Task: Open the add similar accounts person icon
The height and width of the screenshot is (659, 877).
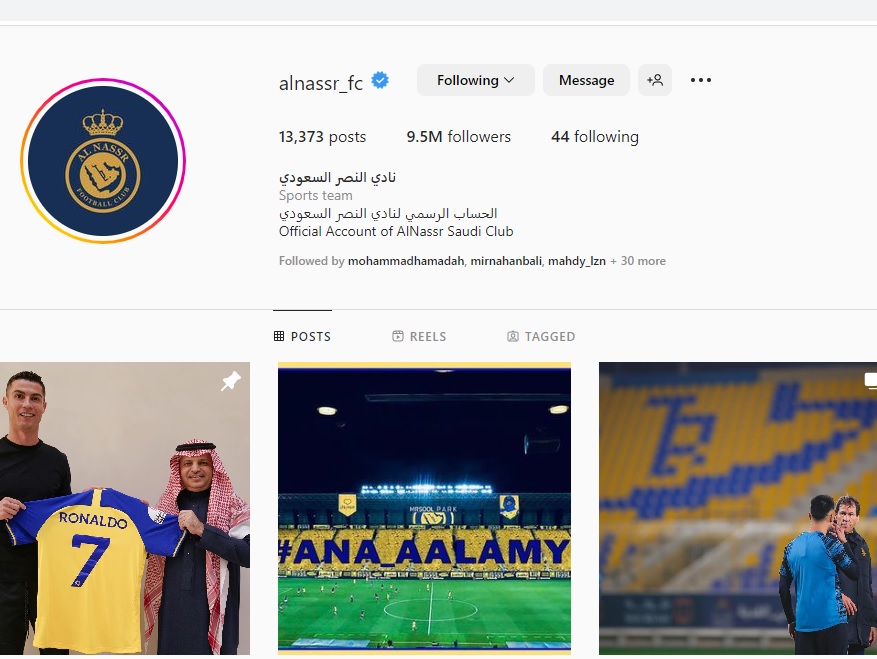Action: coord(654,80)
